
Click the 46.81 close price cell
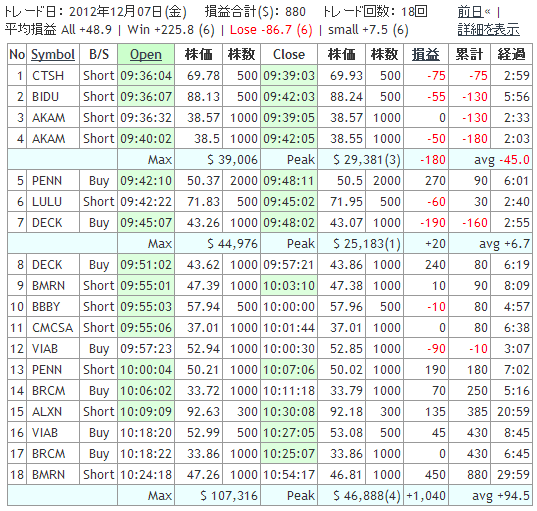[346, 475]
